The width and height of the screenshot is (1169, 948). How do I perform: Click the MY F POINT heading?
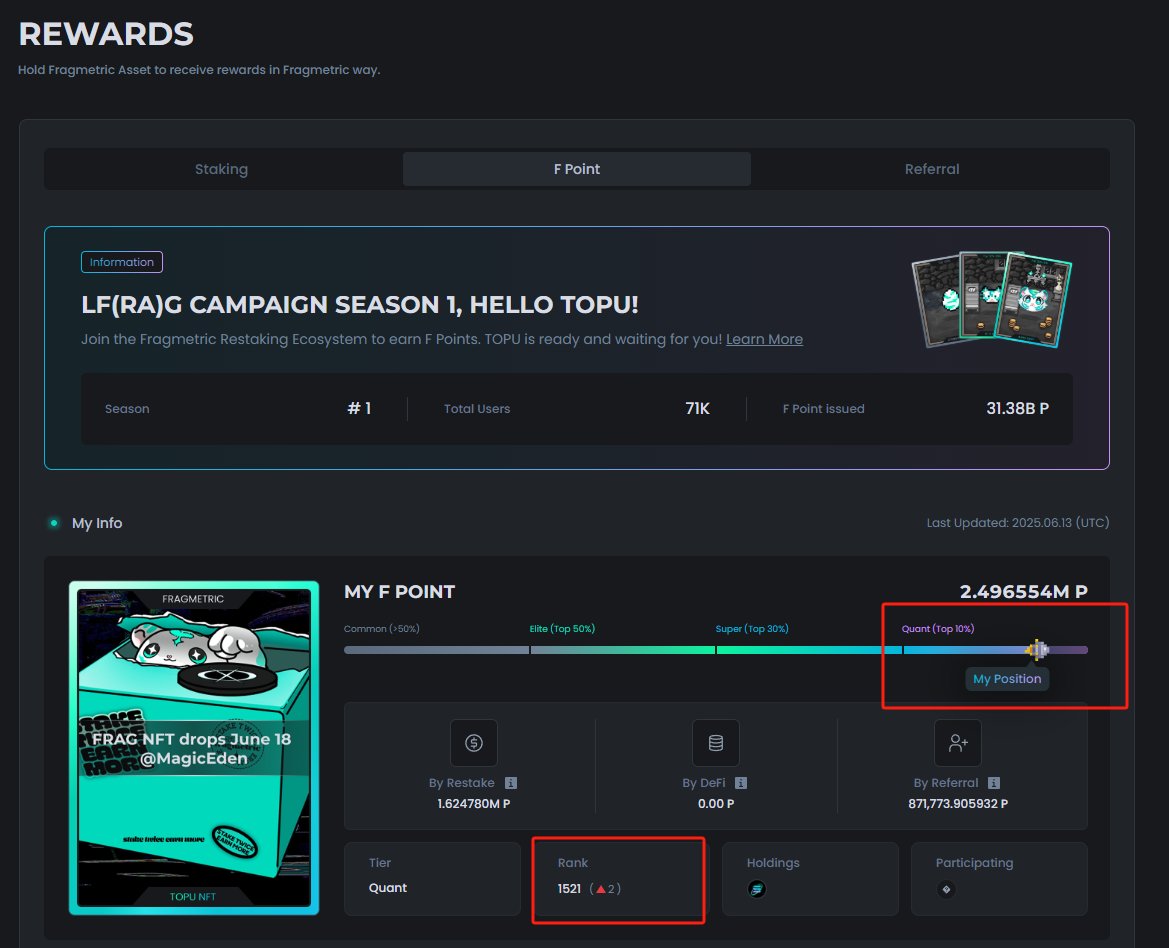[400, 592]
